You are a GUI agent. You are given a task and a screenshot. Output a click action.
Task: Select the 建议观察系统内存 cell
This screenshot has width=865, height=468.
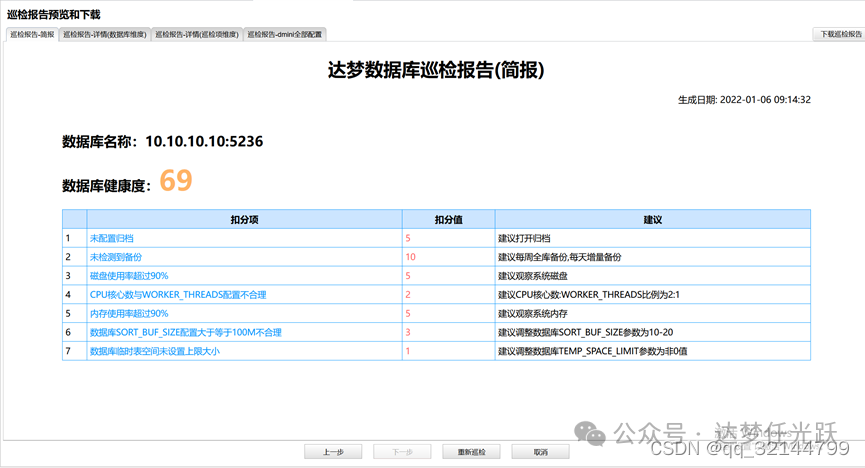[x=653, y=313]
